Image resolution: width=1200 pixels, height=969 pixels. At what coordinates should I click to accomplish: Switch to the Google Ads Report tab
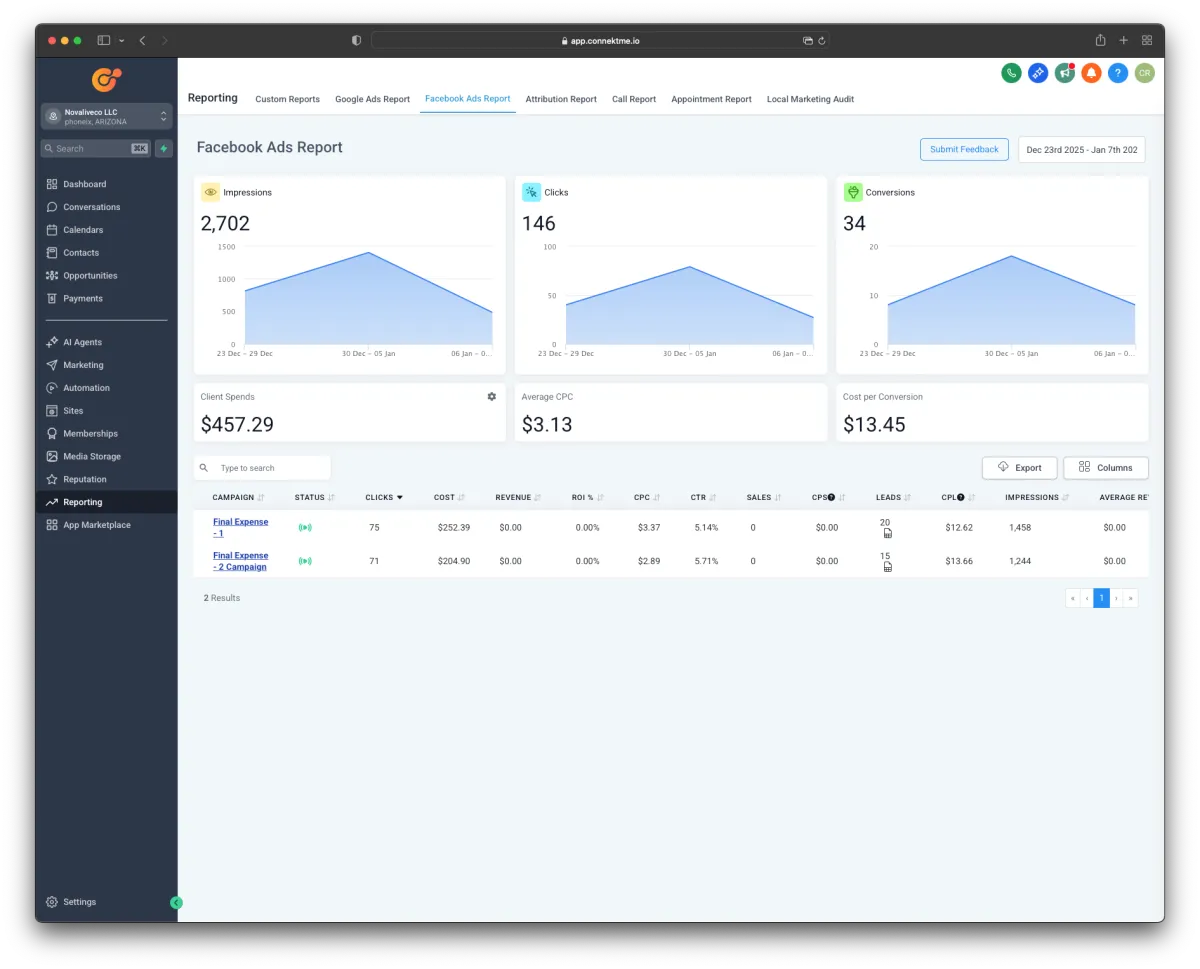tap(372, 99)
